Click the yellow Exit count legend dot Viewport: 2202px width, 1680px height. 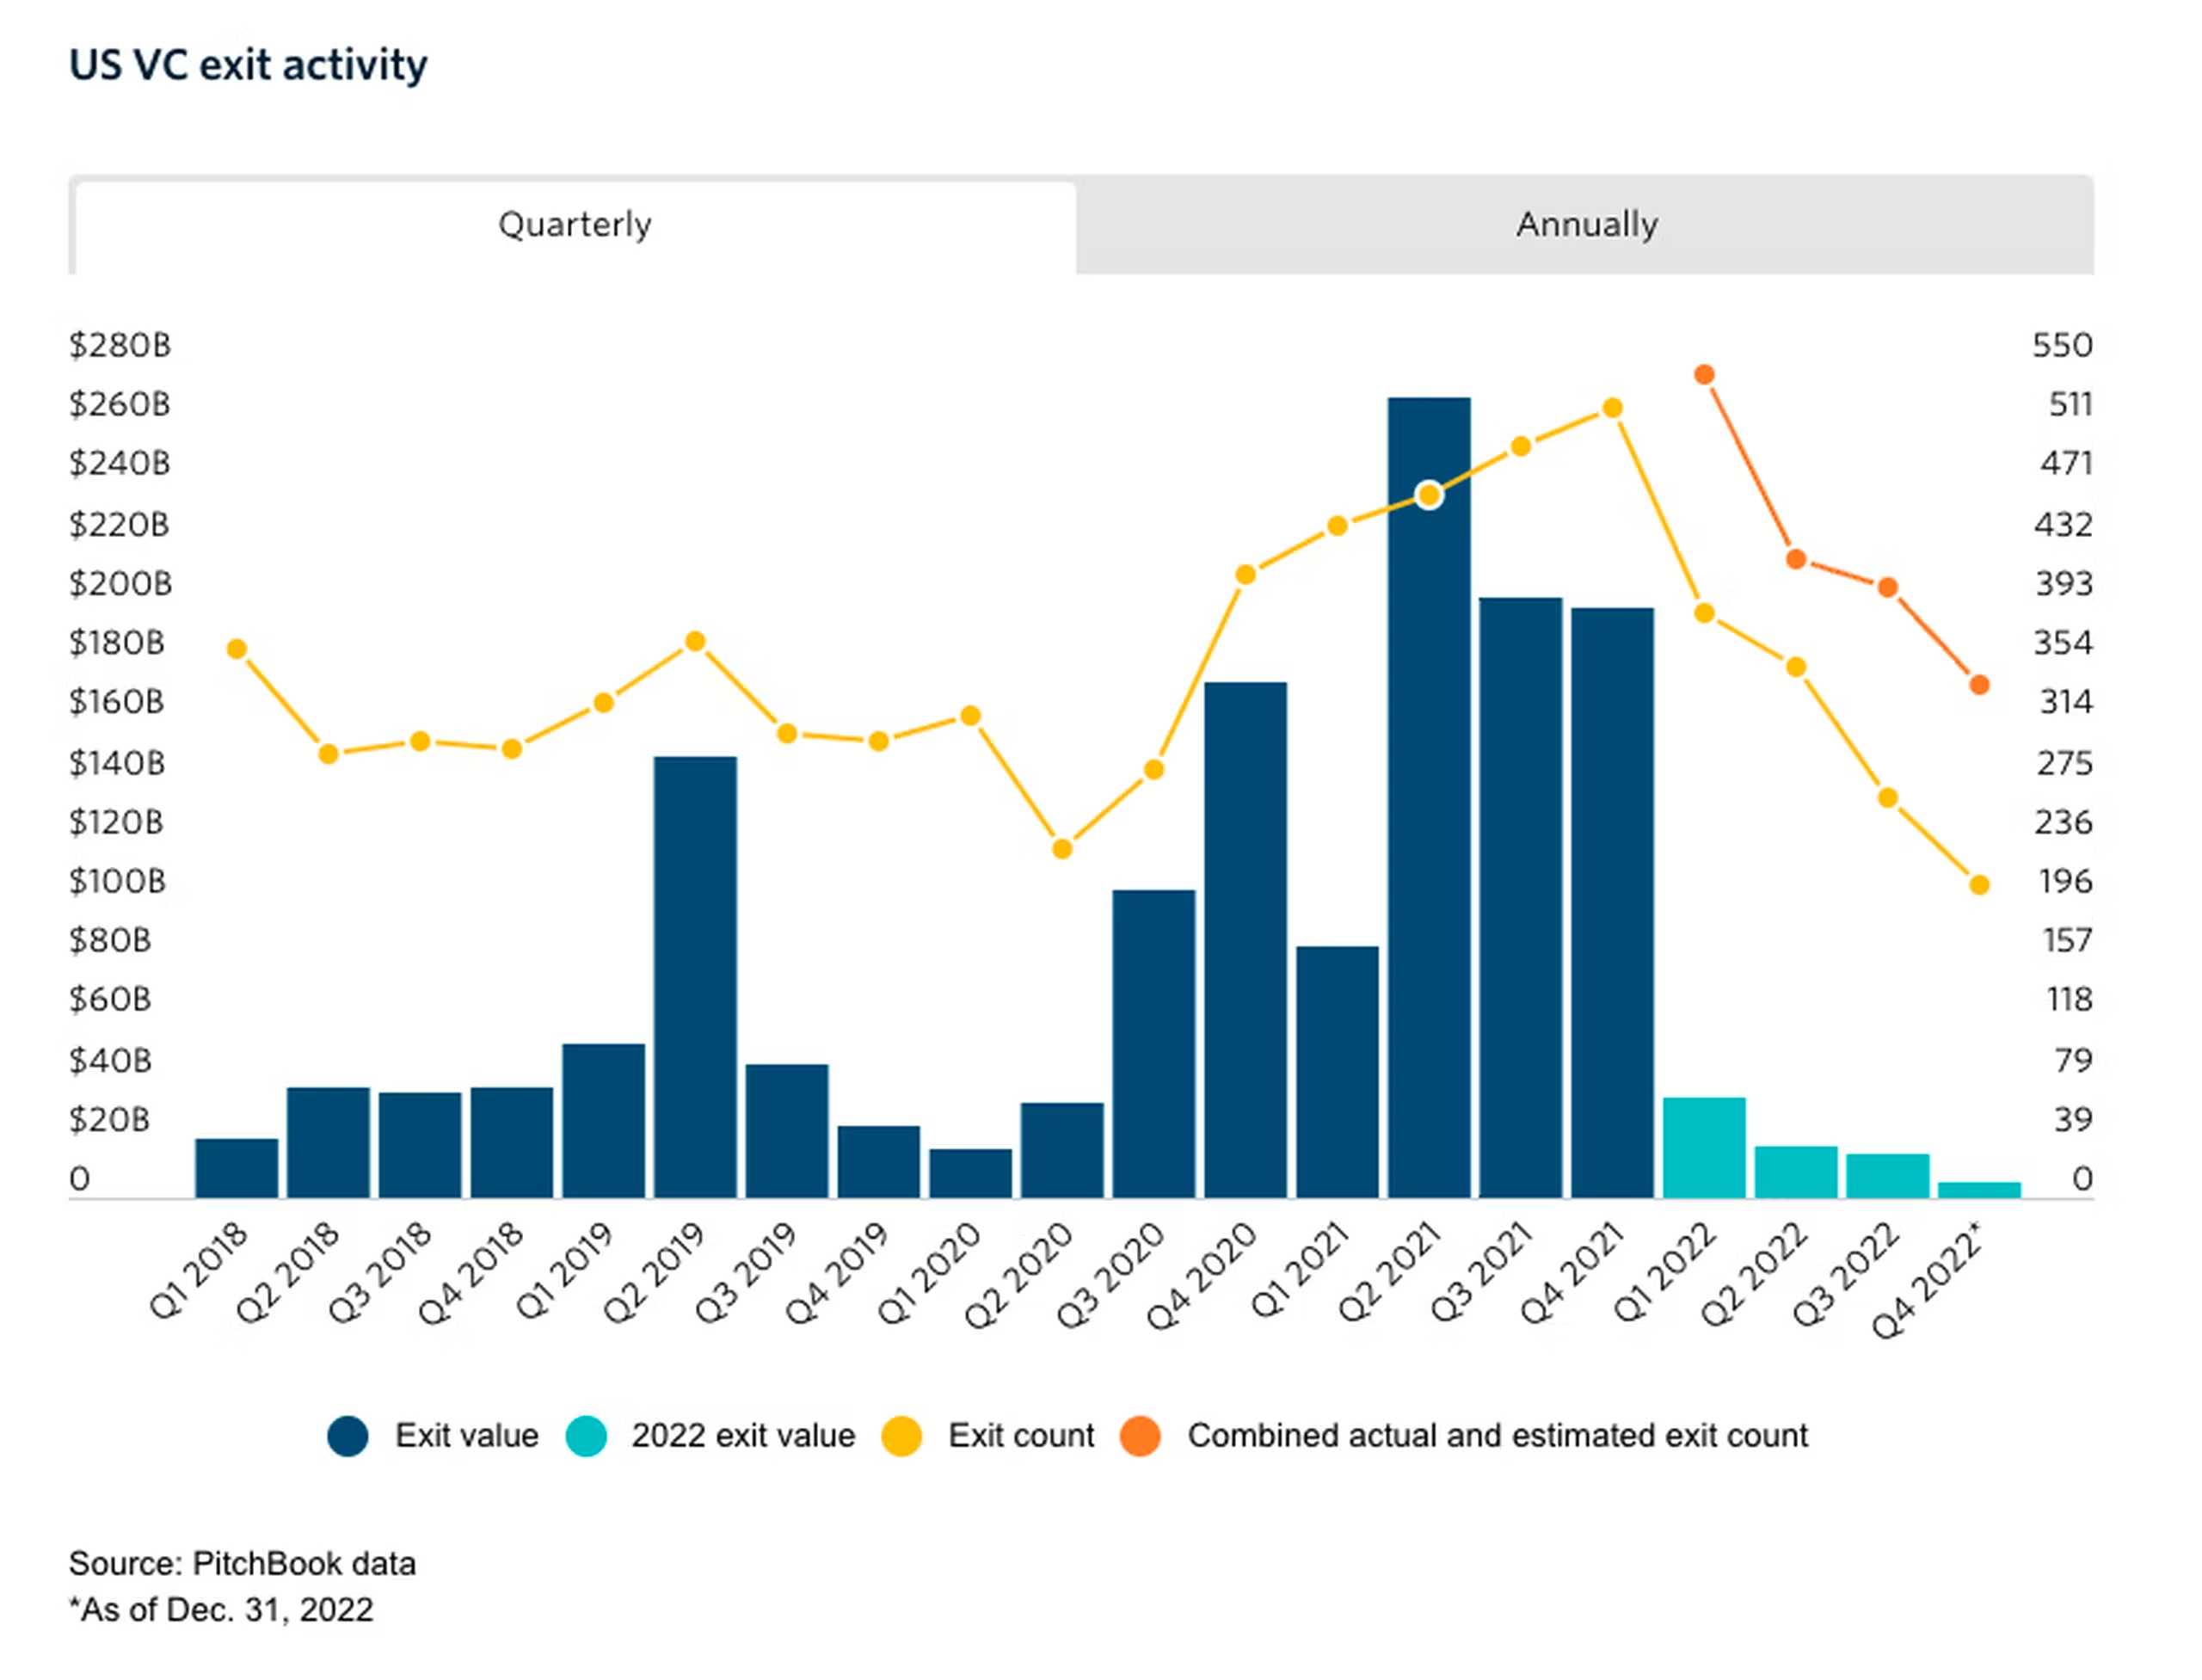pyautogui.click(x=901, y=1436)
